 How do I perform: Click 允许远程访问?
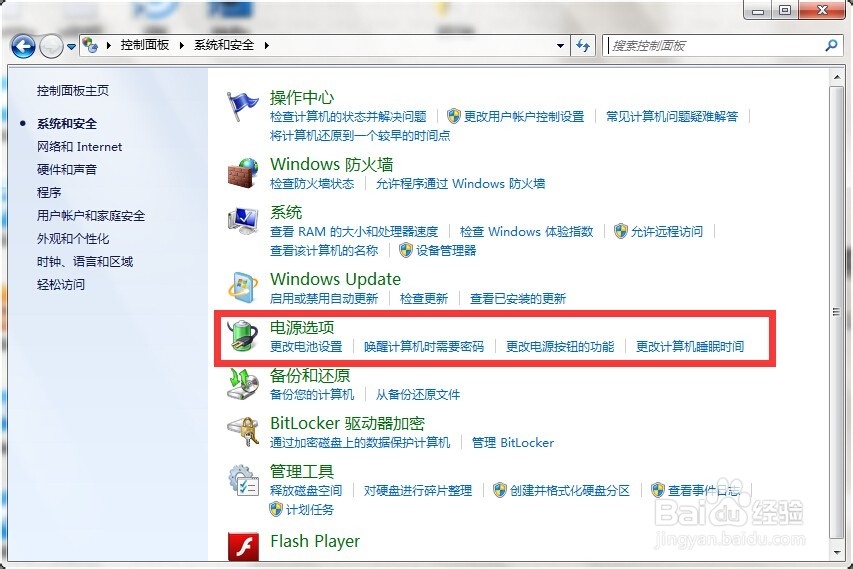point(667,232)
